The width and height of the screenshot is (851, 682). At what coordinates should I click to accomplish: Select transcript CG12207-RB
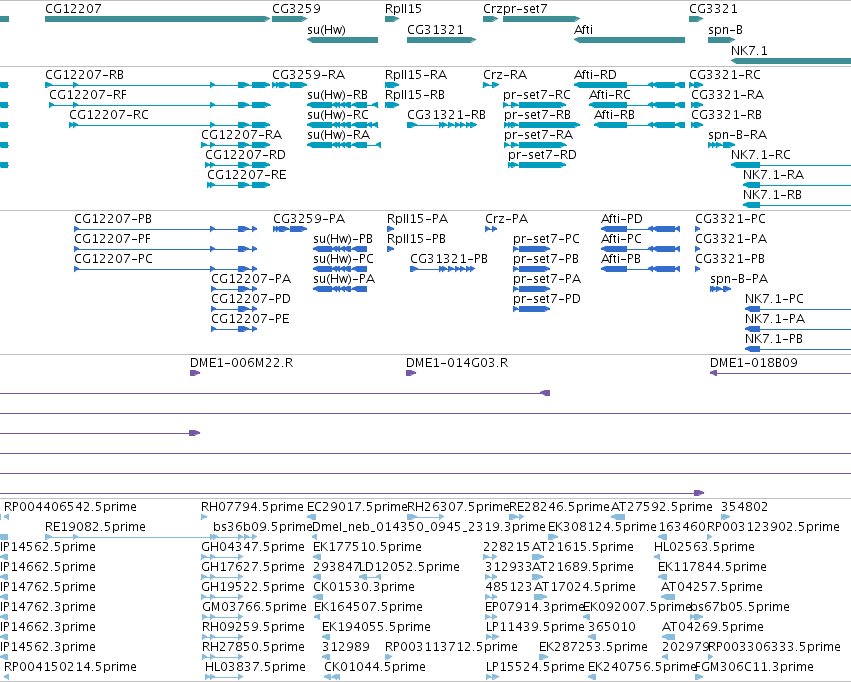pyautogui.click(x=84, y=75)
